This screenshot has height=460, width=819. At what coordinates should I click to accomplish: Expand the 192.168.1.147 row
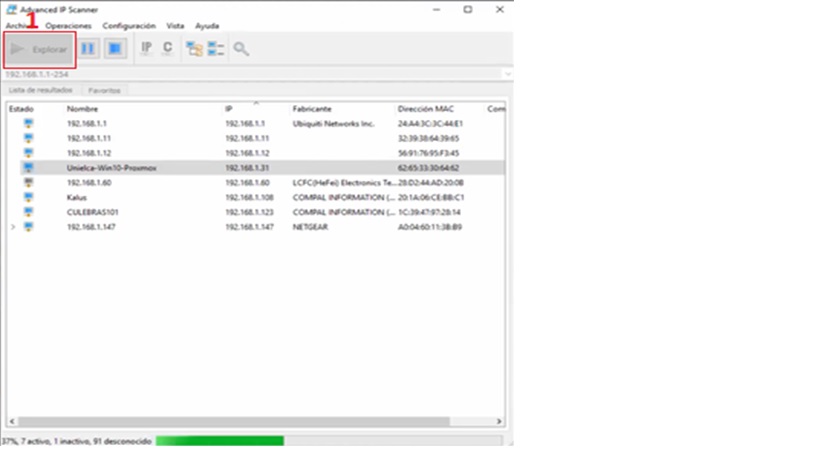pyautogui.click(x=13, y=227)
